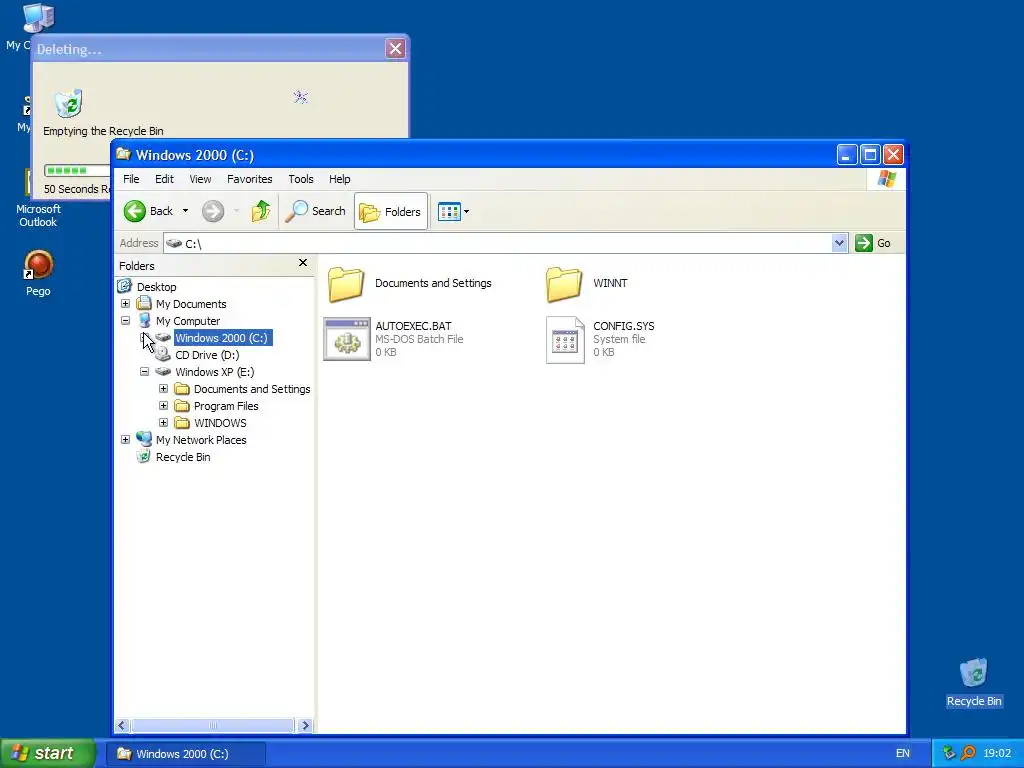Image resolution: width=1024 pixels, height=768 pixels.
Task: Maximize the Windows 2000 (C:) window
Action: [870, 155]
